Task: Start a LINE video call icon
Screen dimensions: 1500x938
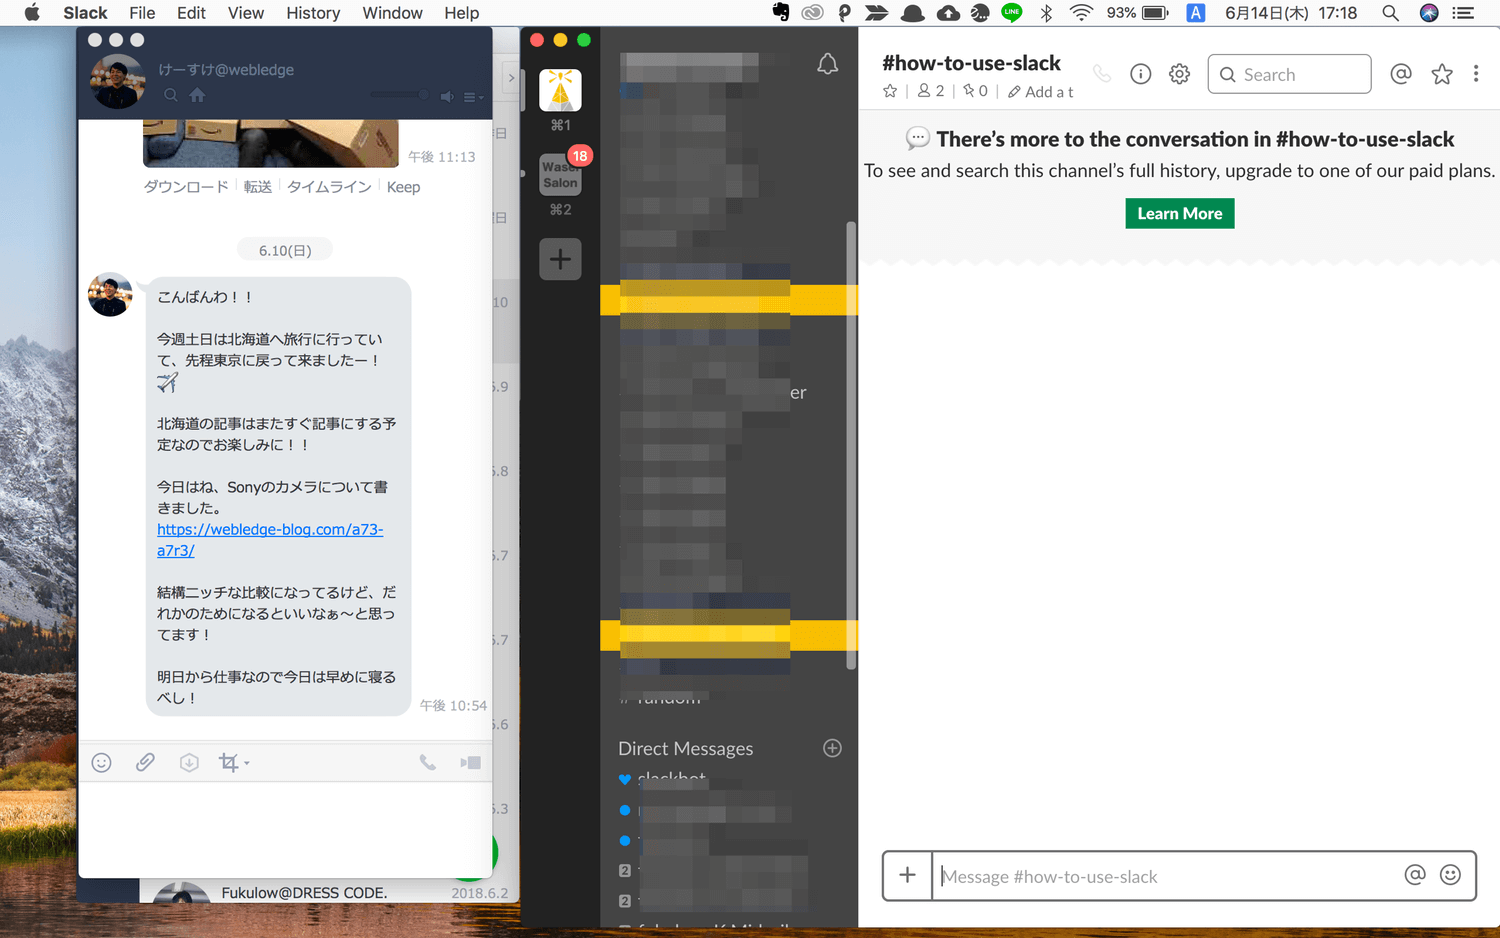Action: (470, 763)
